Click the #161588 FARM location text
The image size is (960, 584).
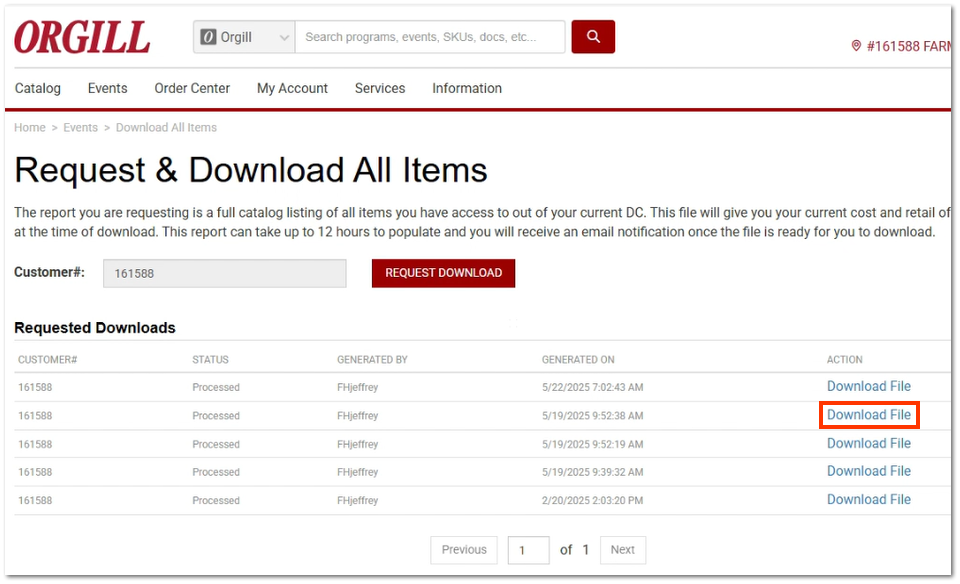coord(909,47)
